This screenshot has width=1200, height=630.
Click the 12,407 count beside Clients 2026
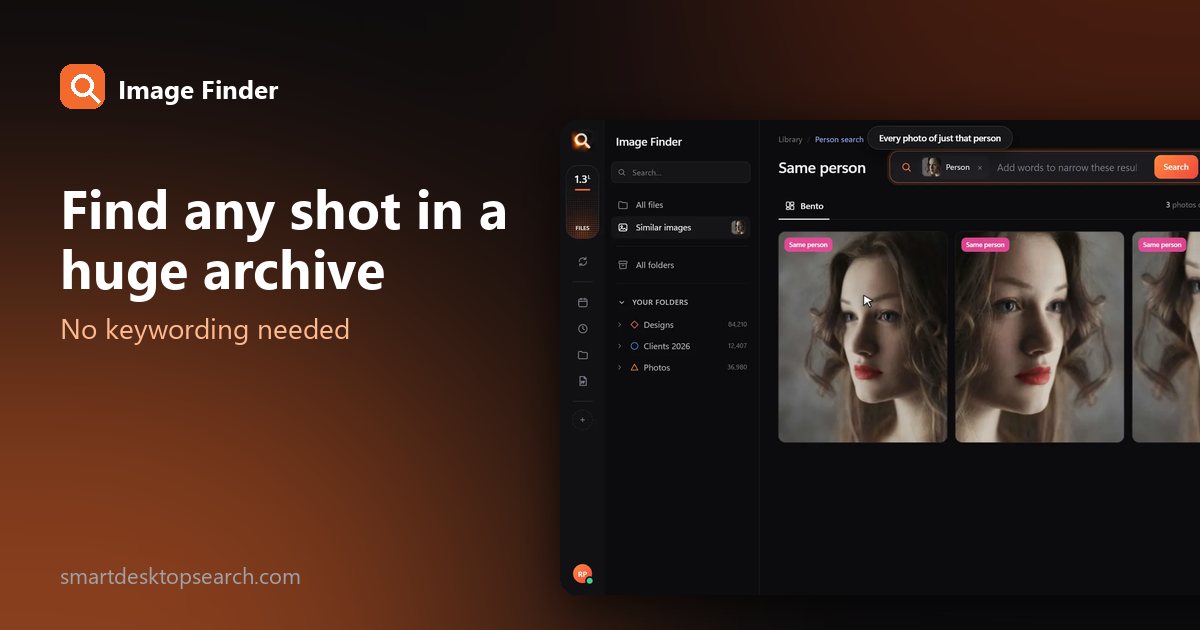(737, 346)
